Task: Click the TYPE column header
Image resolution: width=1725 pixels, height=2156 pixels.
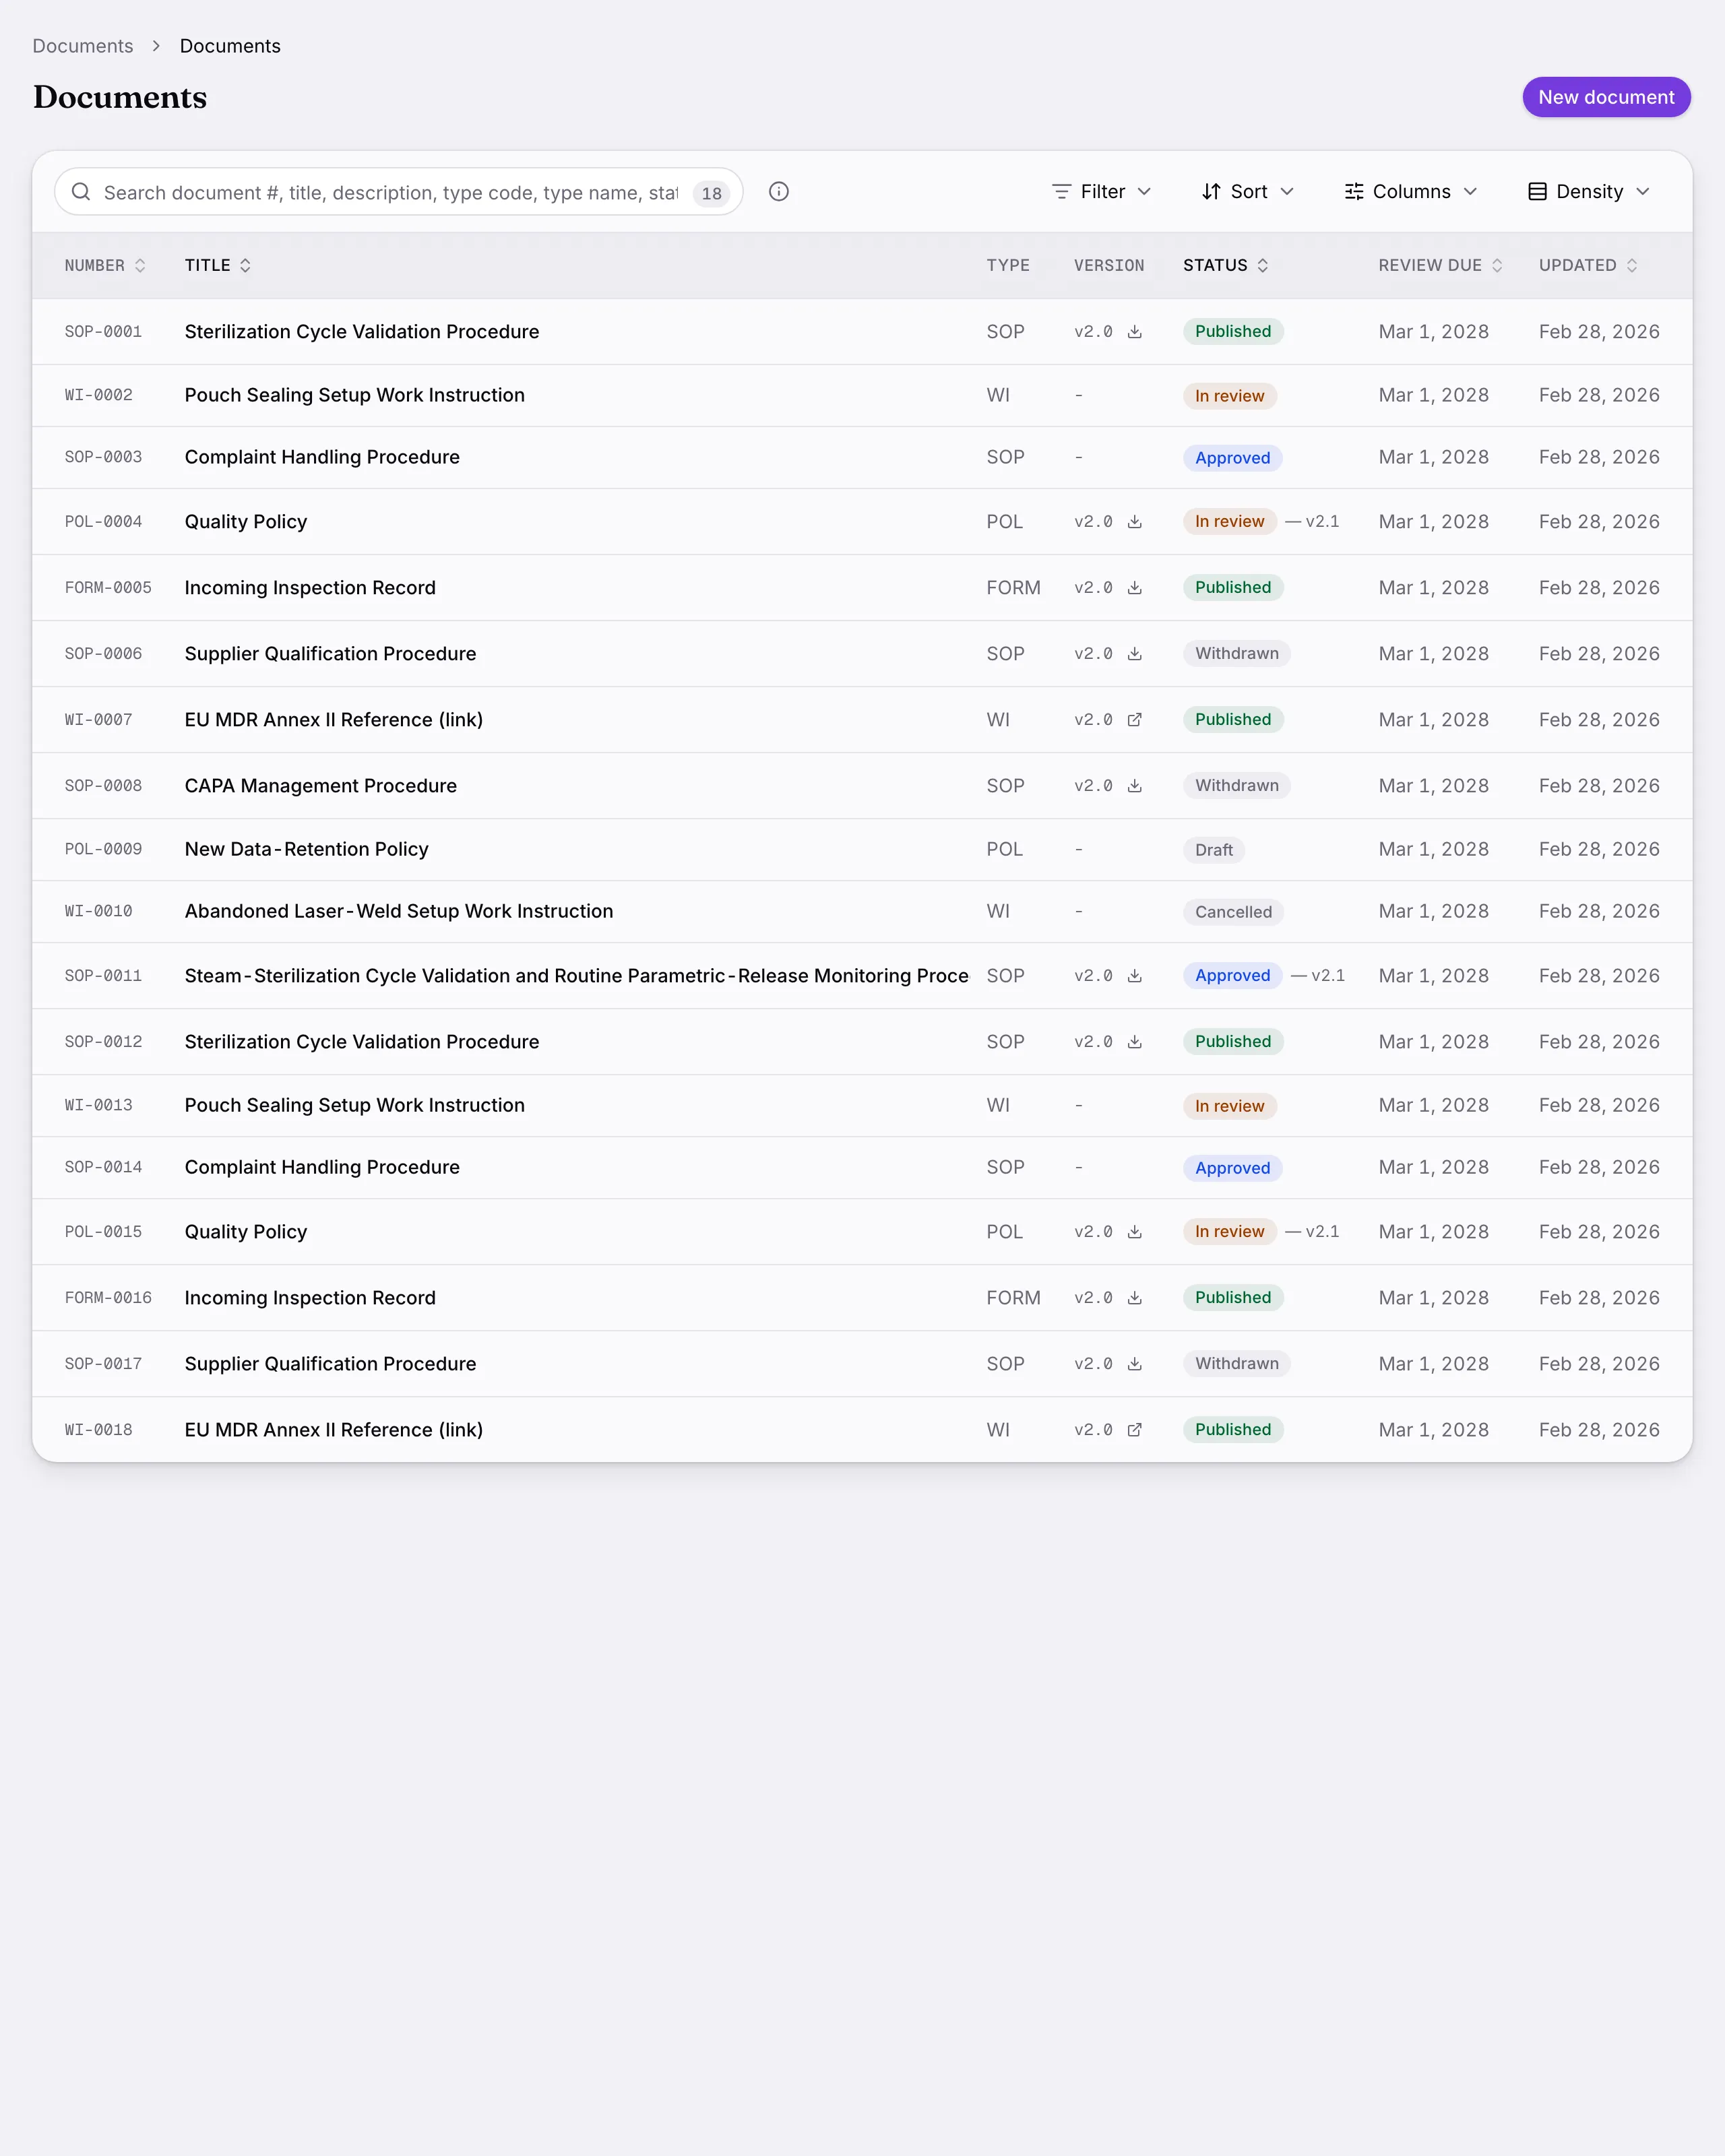Action: click(1007, 266)
